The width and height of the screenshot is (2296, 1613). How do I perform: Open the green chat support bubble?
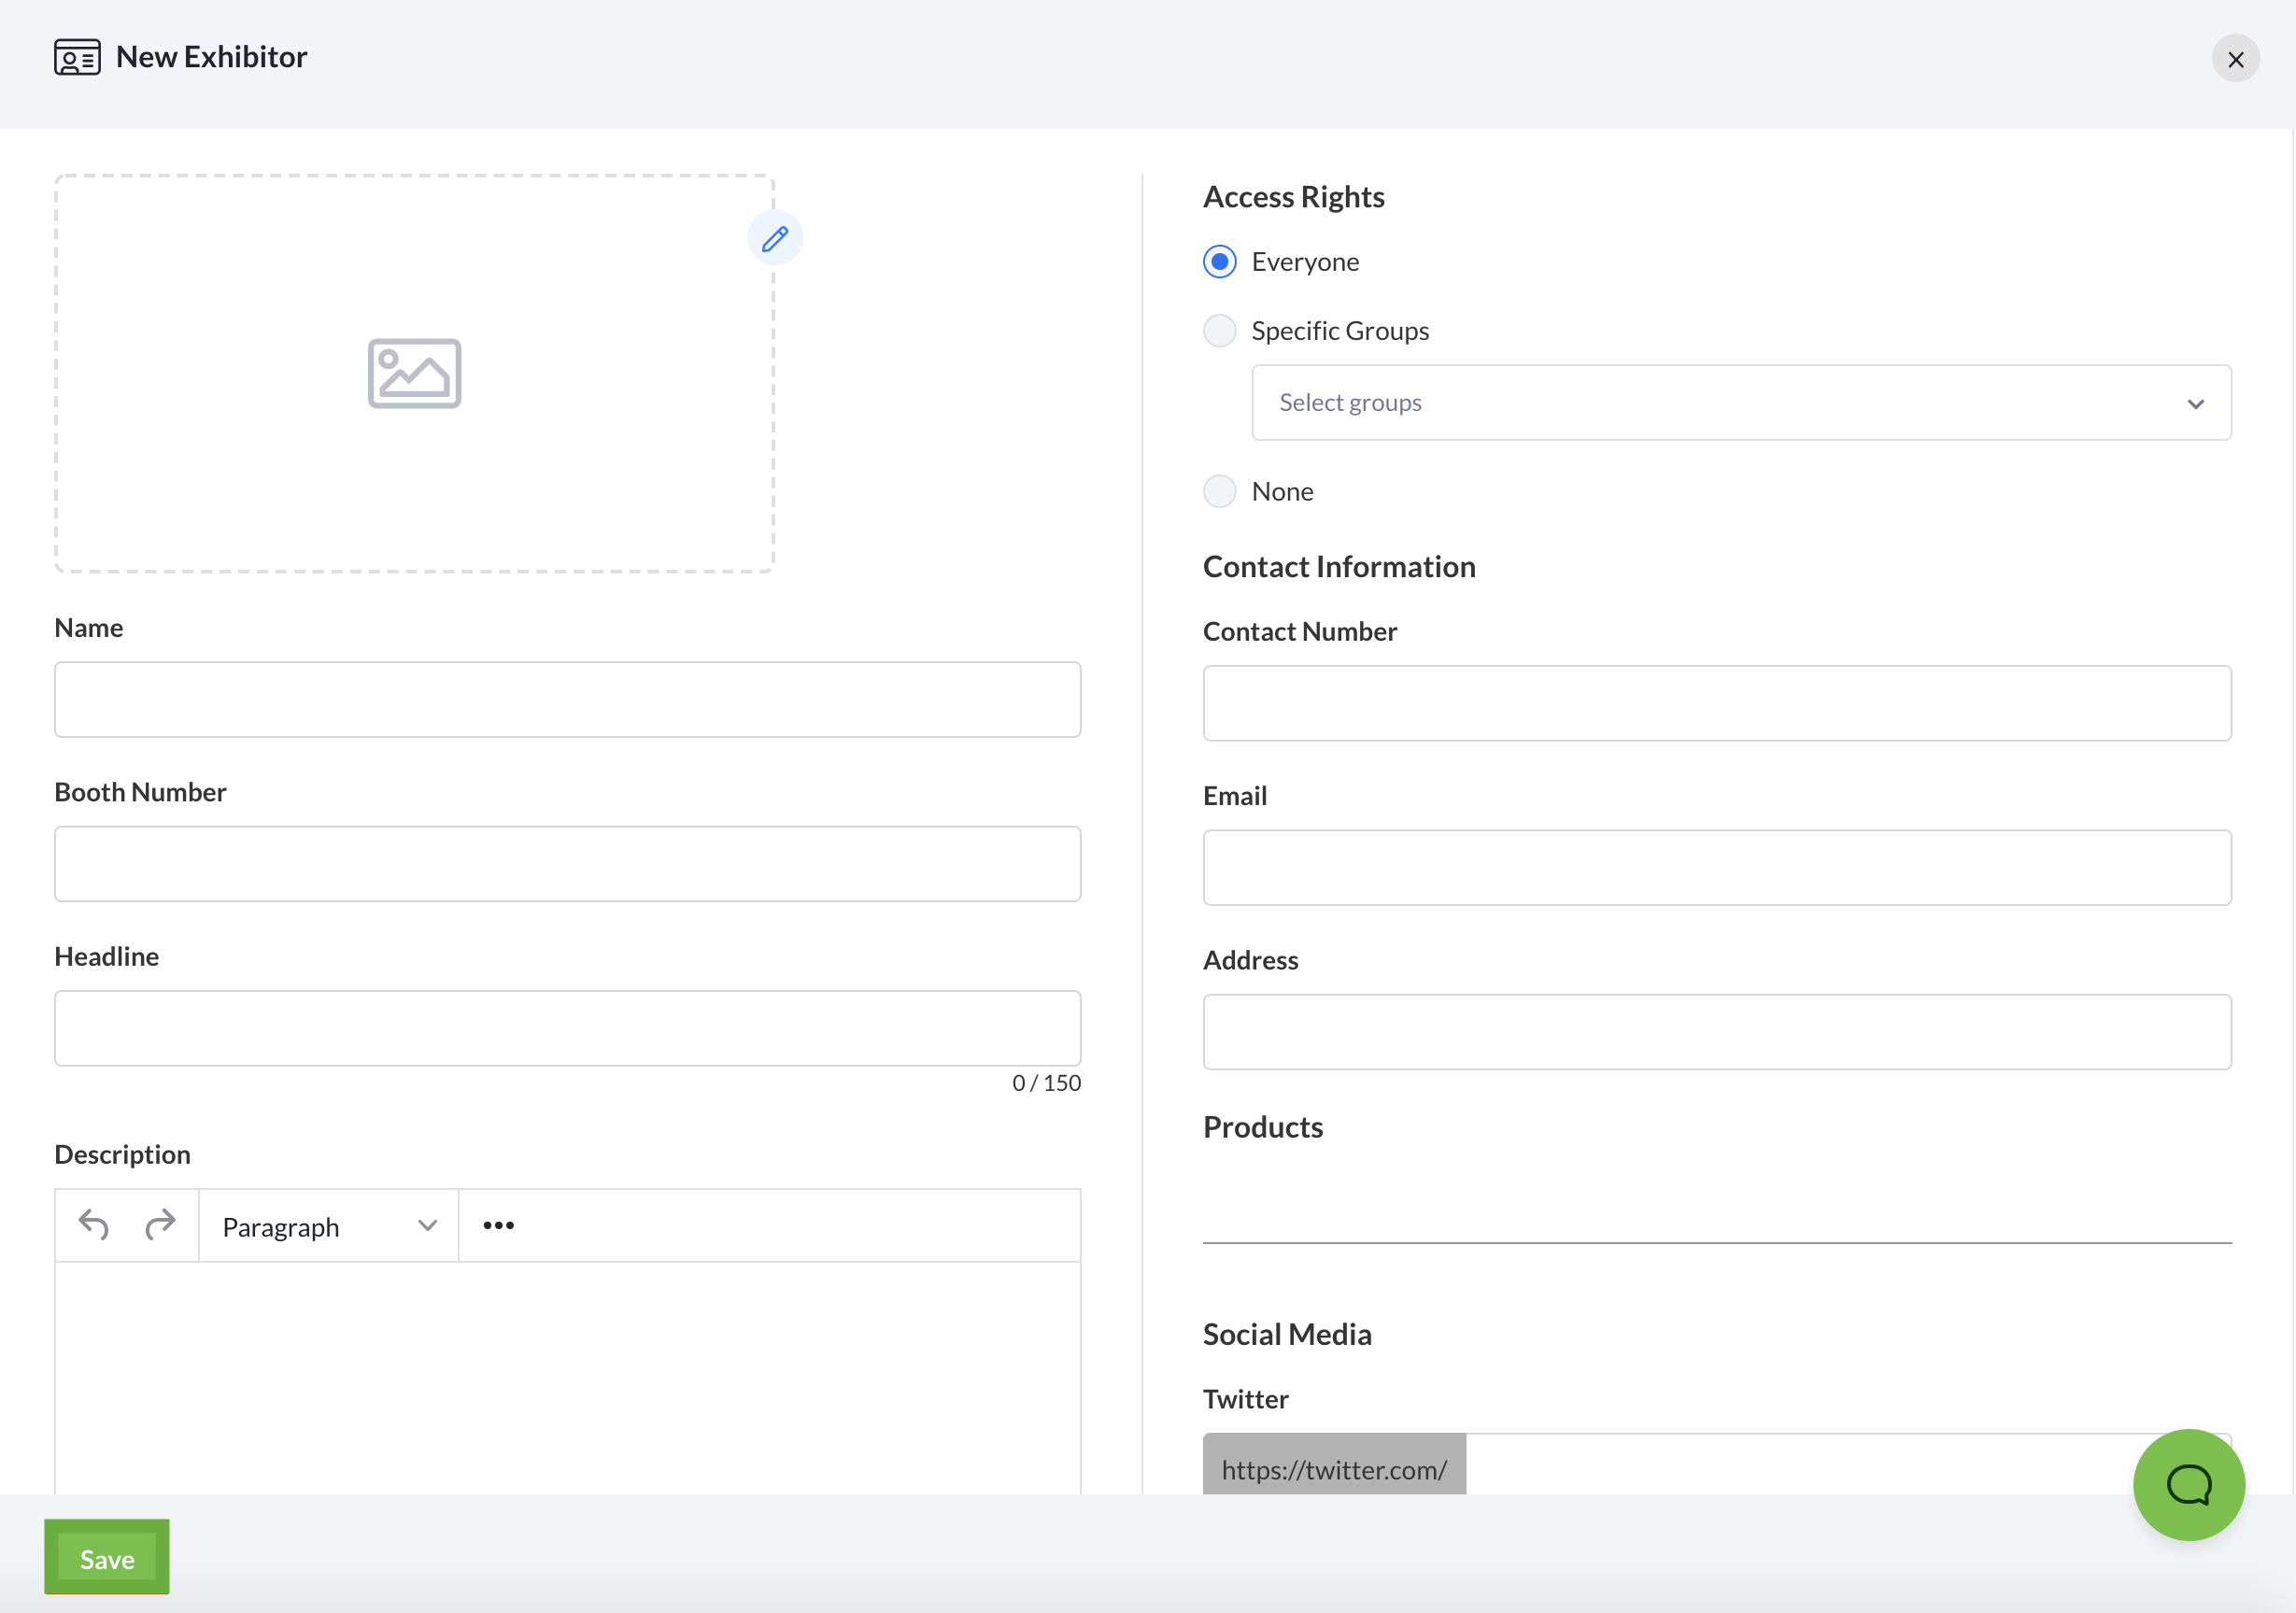2188,1484
